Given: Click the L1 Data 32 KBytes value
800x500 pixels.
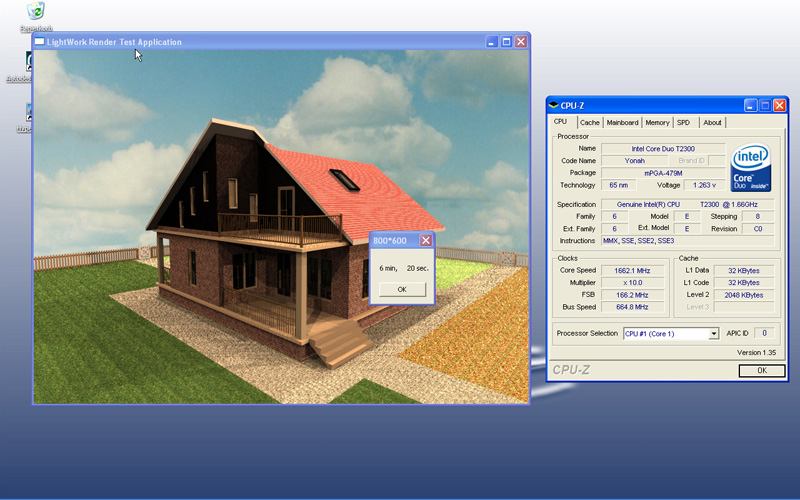Looking at the screenshot, I should pyautogui.click(x=743, y=270).
